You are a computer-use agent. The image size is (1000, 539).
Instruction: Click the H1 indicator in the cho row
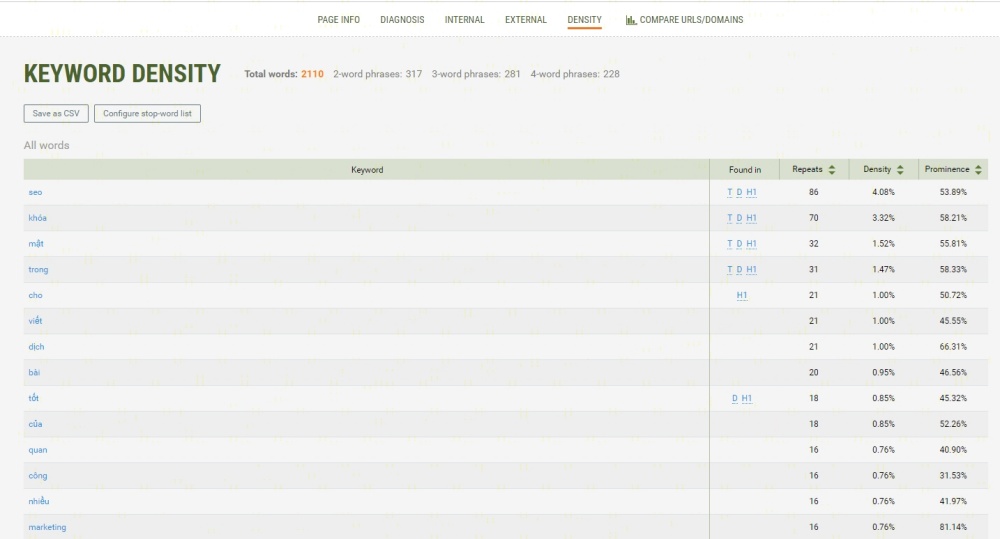point(742,296)
